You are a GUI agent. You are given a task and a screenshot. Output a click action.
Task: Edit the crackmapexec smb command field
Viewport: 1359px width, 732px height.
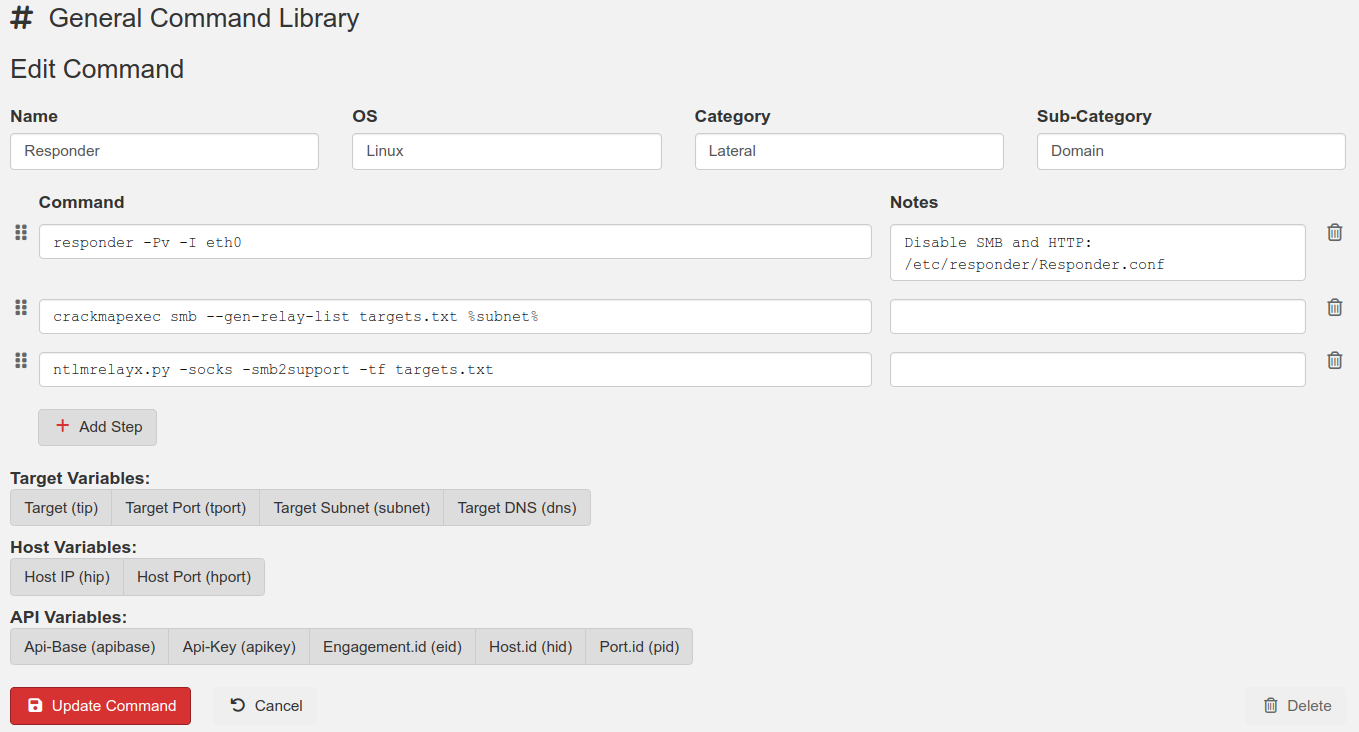tap(455, 317)
